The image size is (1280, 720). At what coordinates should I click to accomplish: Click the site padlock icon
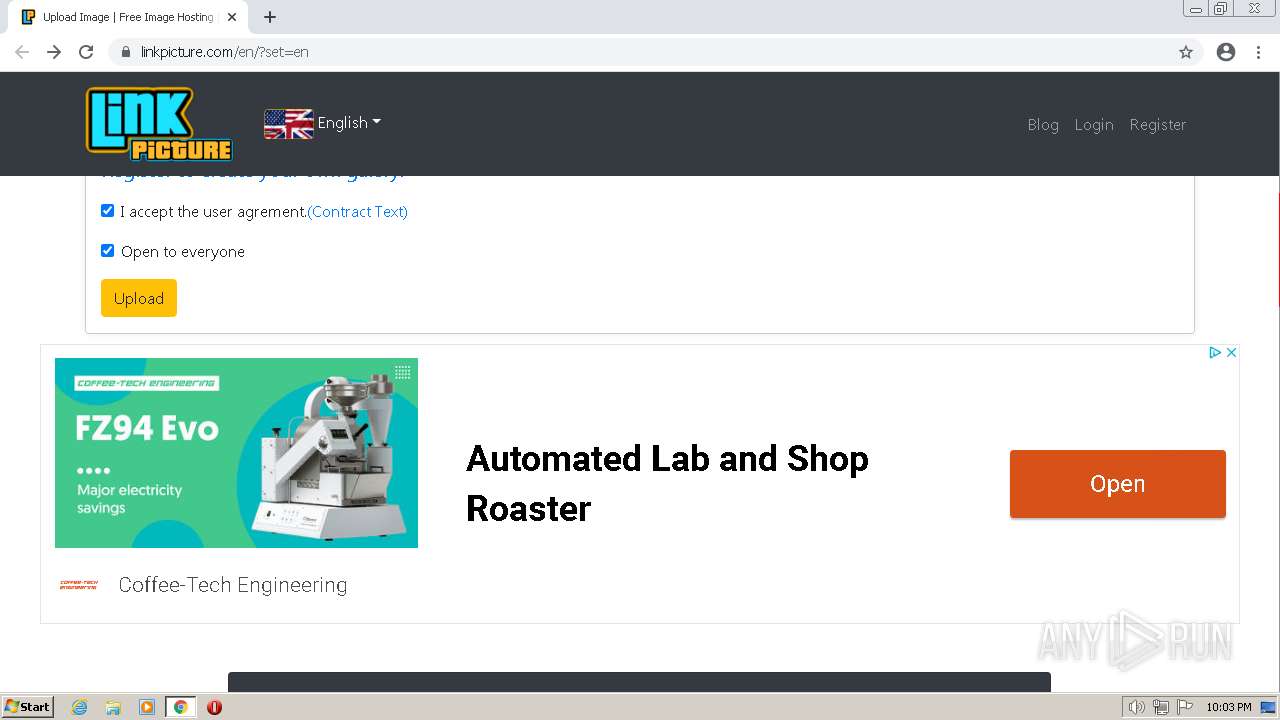(x=125, y=52)
